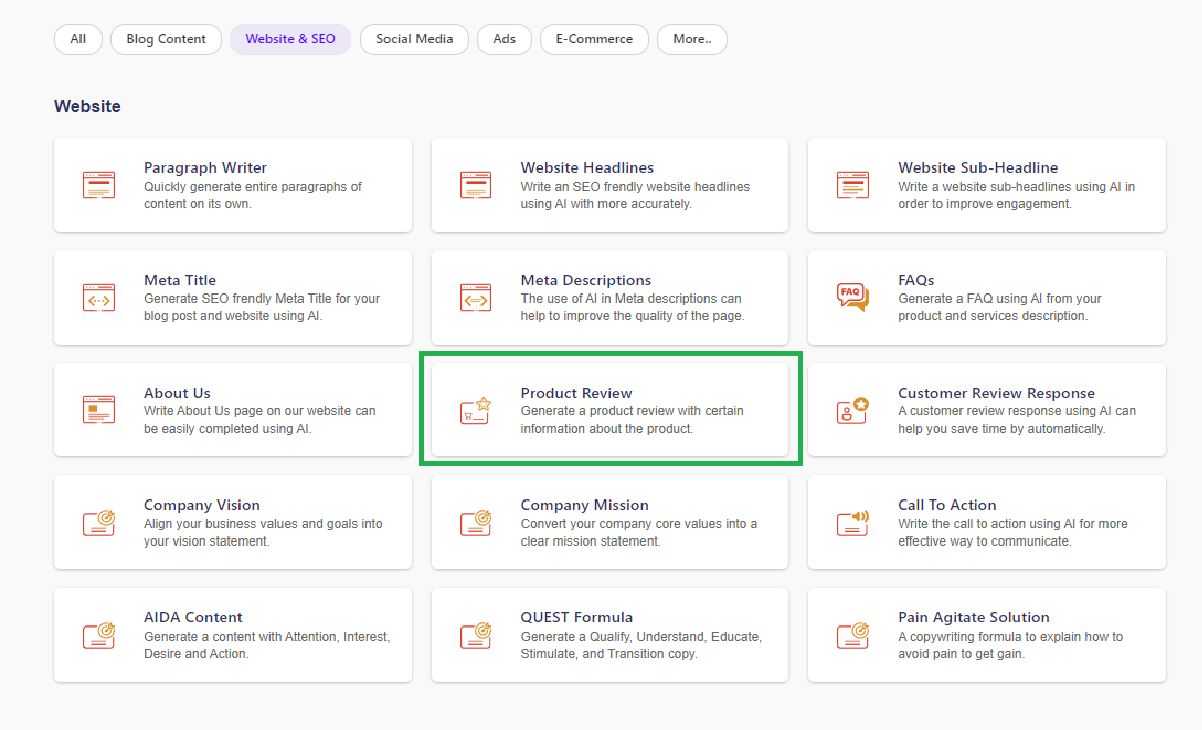Viewport: 1202px width, 730px height.
Task: Expand the More.. categories menu
Action: click(692, 39)
